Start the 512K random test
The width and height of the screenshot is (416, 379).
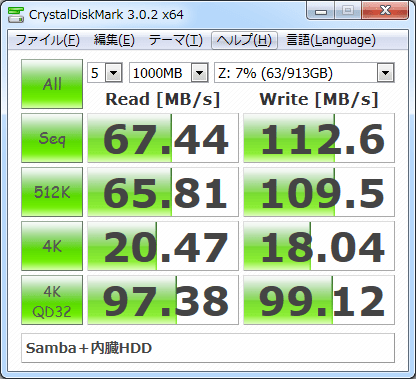pyautogui.click(x=52, y=192)
